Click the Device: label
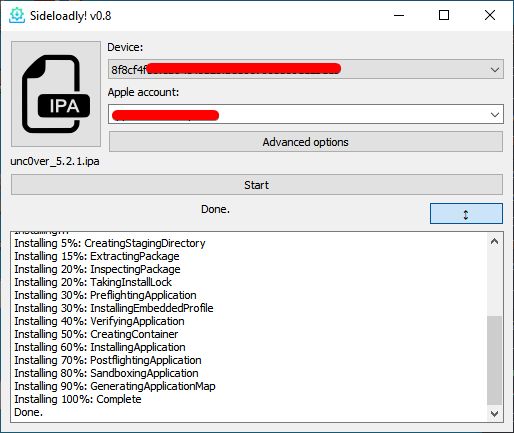 click(125, 47)
